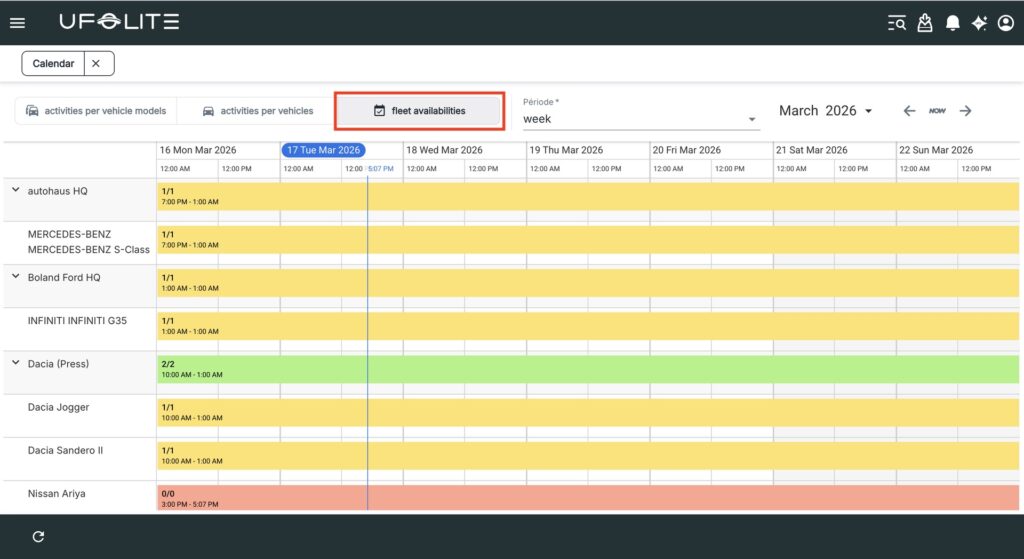Open the hamburger main menu

click(17, 23)
